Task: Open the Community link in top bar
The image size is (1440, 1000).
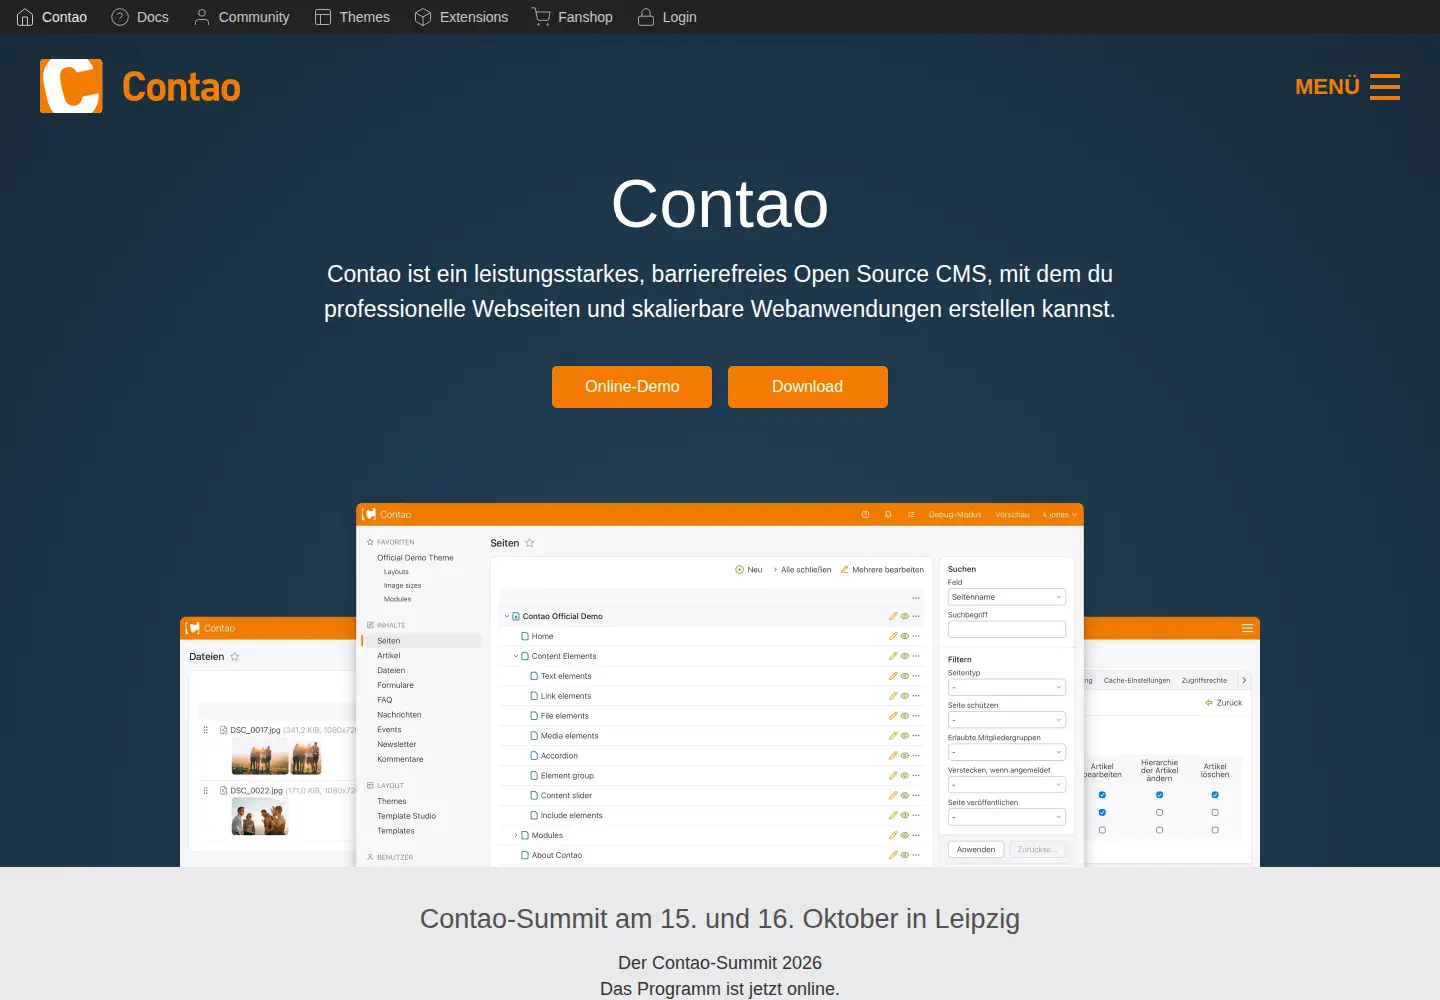Action: click(x=241, y=17)
